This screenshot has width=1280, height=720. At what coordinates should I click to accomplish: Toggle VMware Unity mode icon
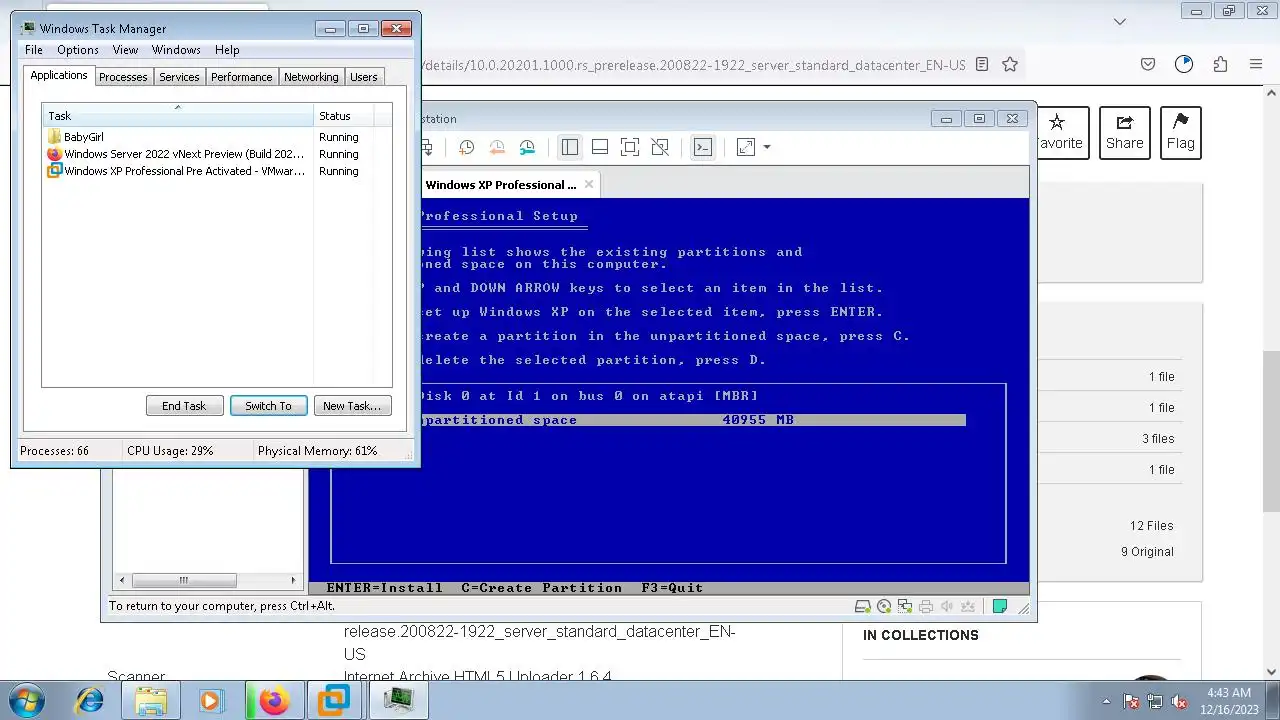[x=660, y=148]
